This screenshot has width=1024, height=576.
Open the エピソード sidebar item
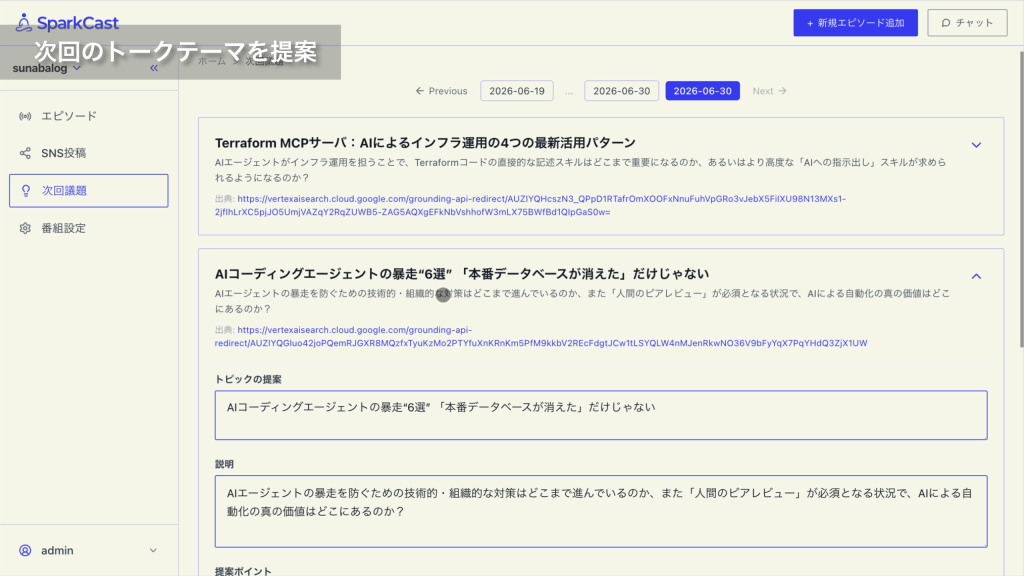(89, 116)
